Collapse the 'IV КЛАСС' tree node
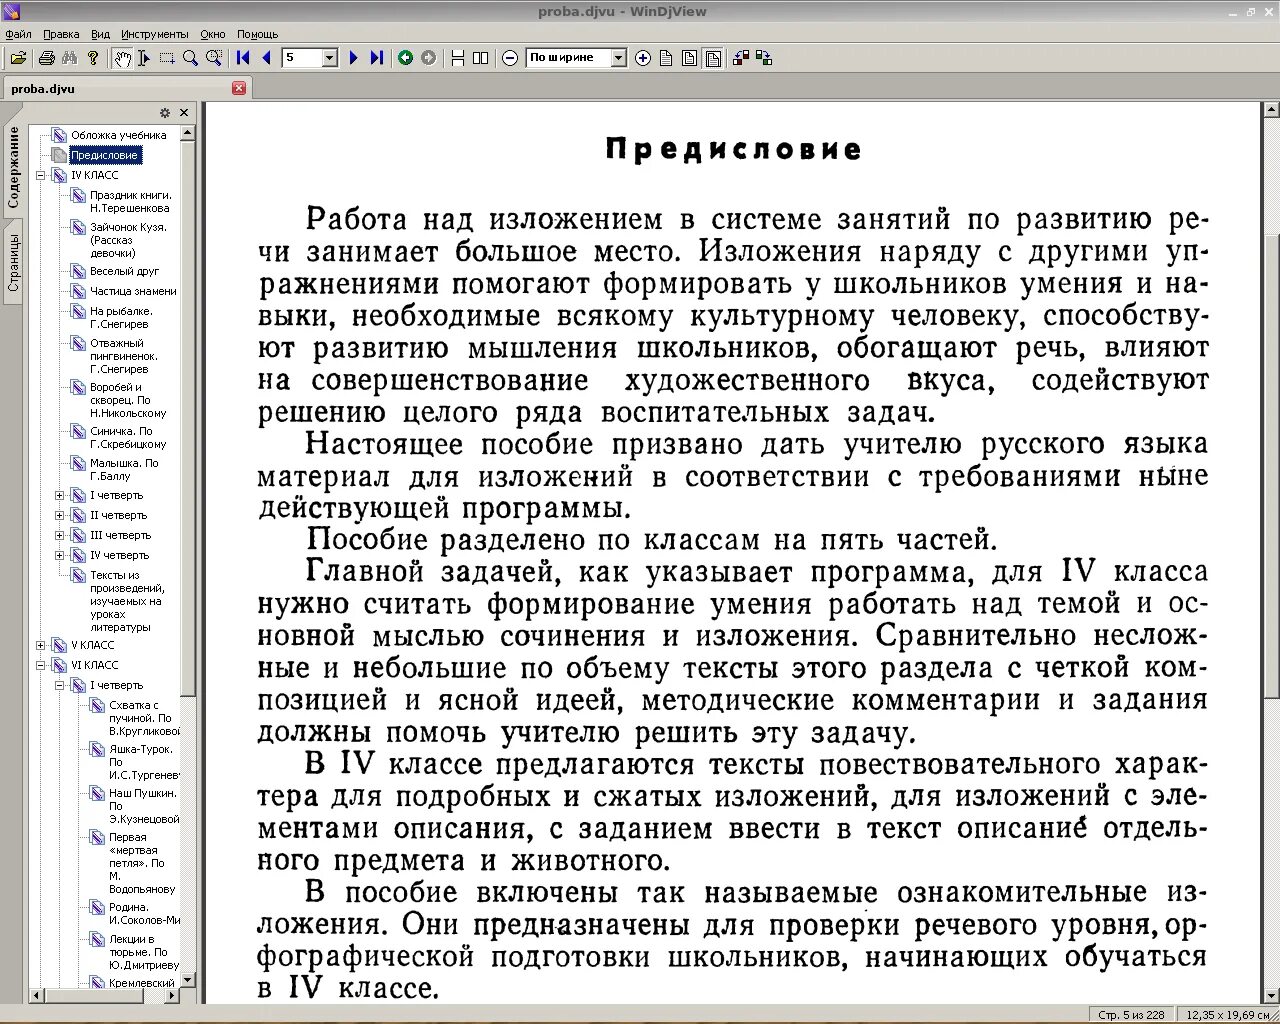Viewport: 1280px width, 1024px height. tap(41, 175)
